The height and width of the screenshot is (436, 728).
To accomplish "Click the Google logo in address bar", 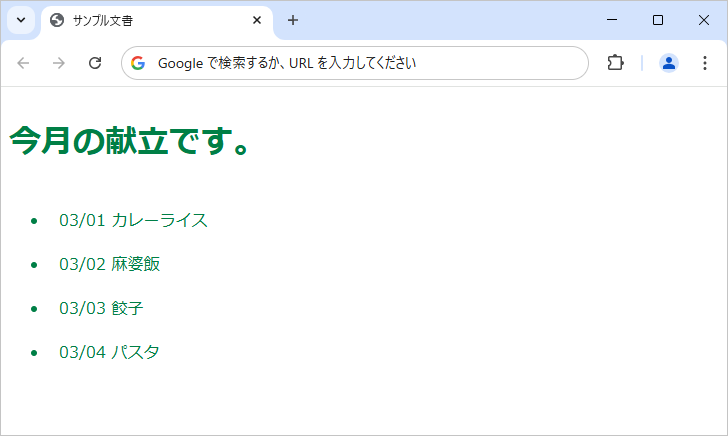I will pos(138,63).
